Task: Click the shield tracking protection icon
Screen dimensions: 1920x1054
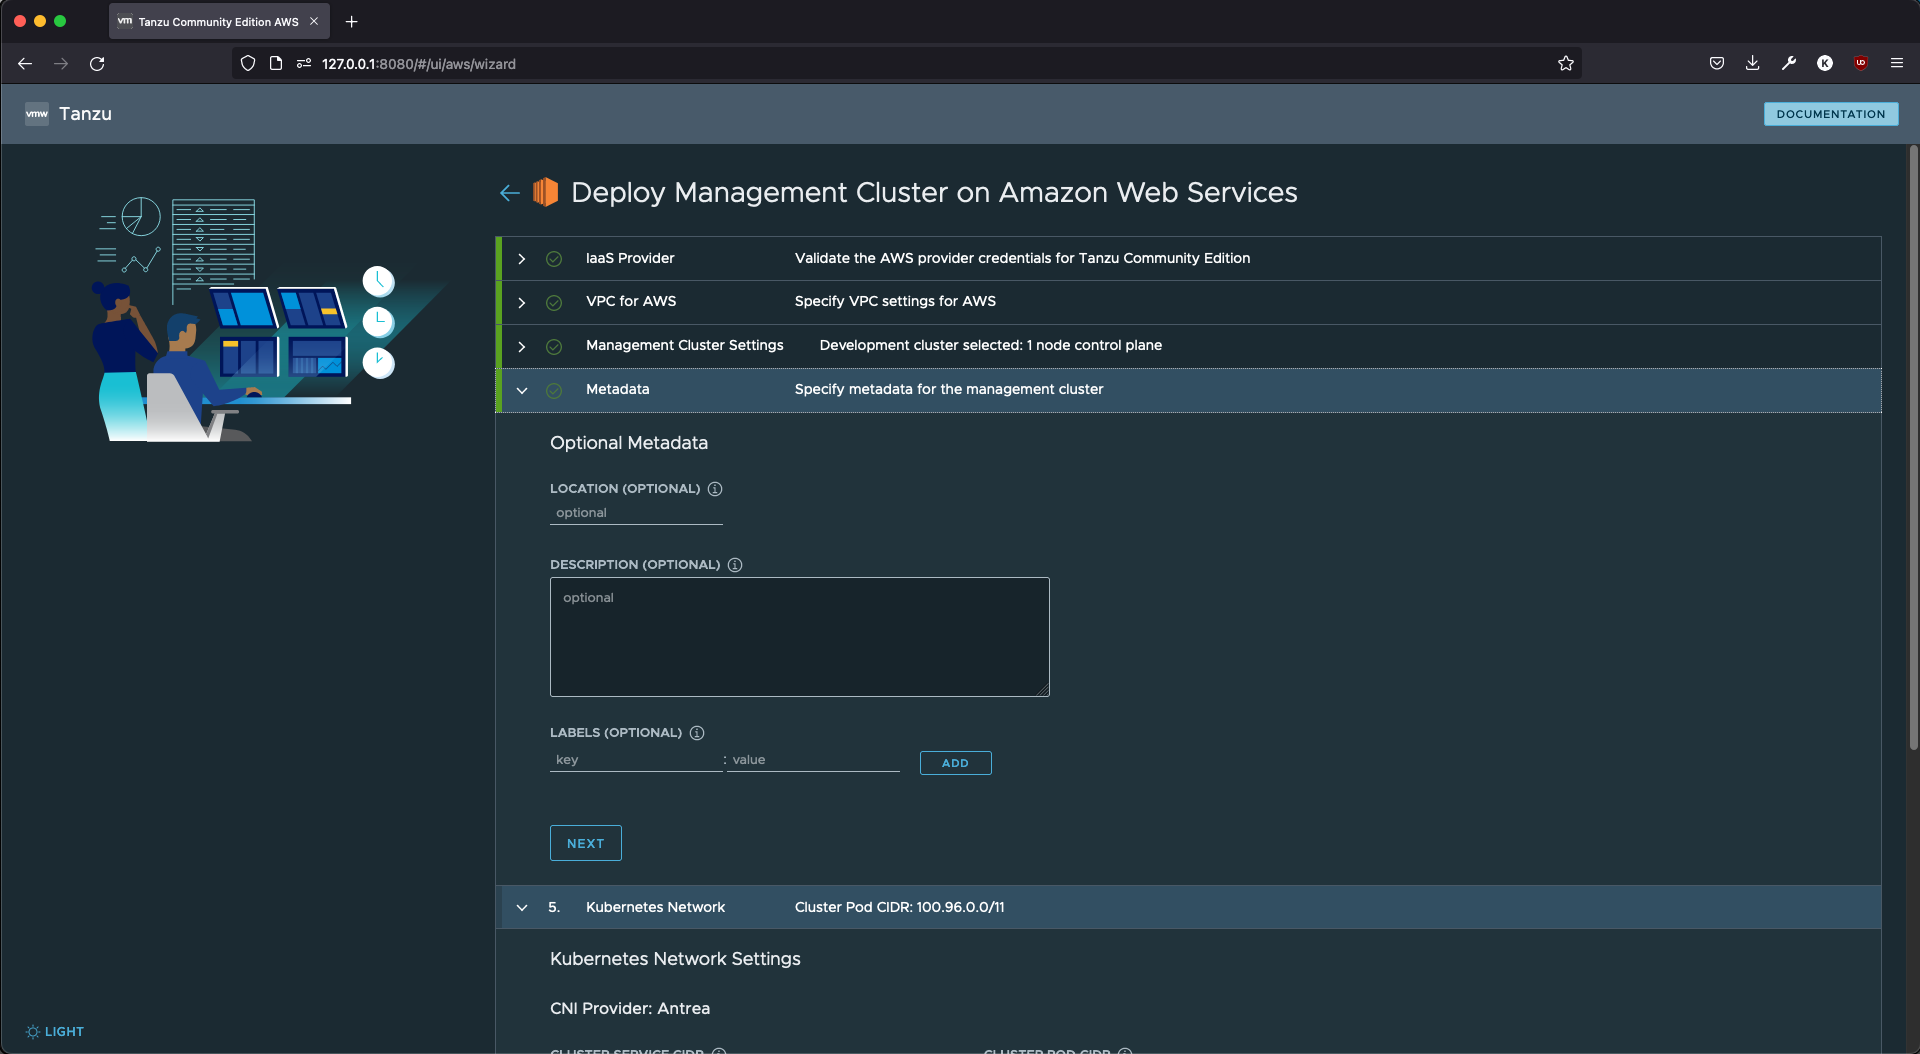Action: [x=248, y=63]
